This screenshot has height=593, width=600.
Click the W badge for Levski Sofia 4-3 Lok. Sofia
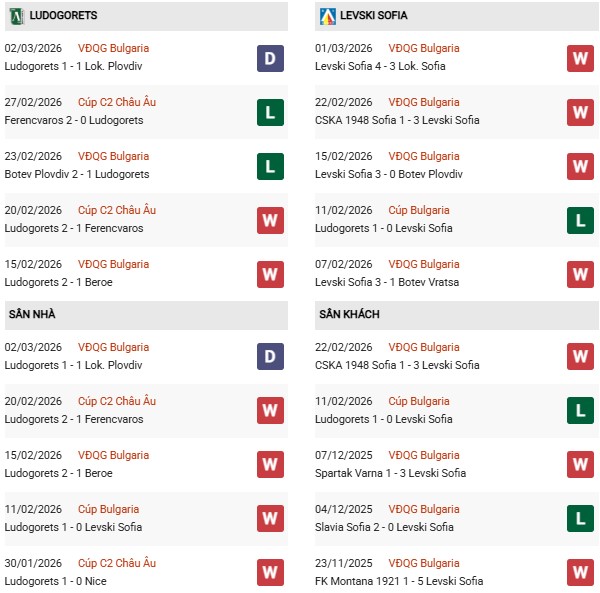[580, 57]
